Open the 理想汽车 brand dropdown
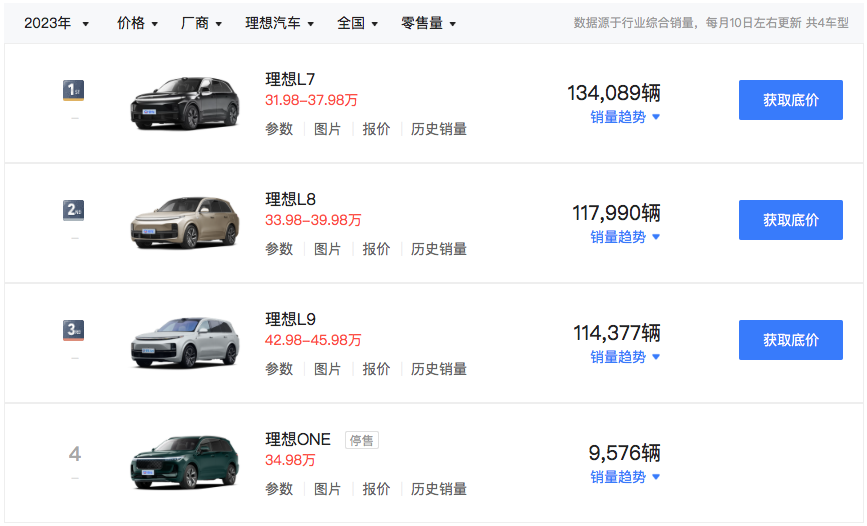 (279, 23)
